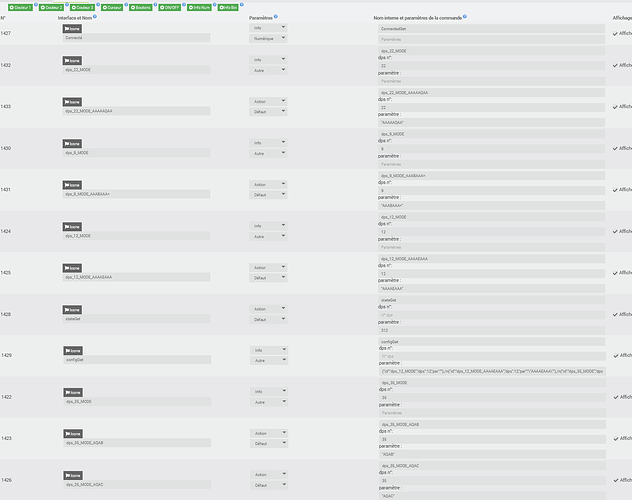Click the Icone button in the dps_12_MODE row
The height and width of the screenshot is (500, 632).
72,226
